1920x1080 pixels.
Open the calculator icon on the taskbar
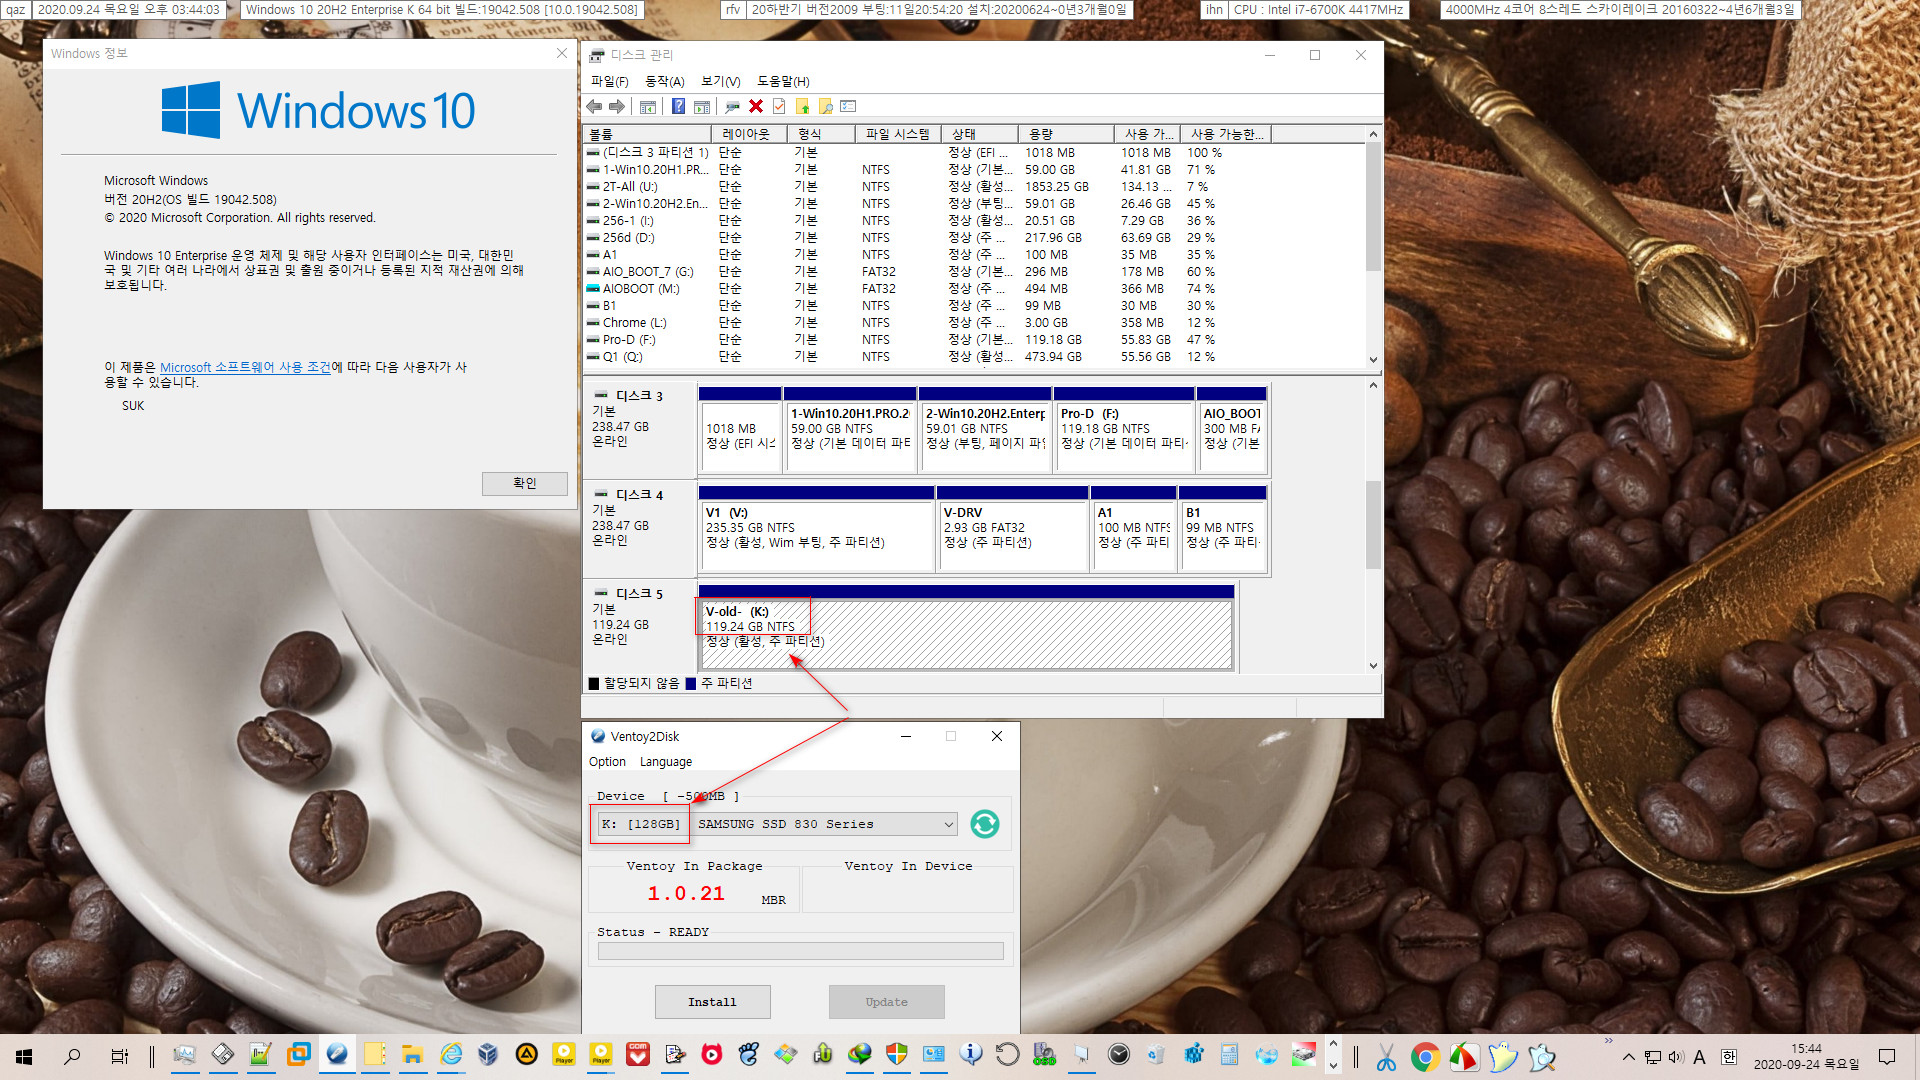coord(1229,1054)
